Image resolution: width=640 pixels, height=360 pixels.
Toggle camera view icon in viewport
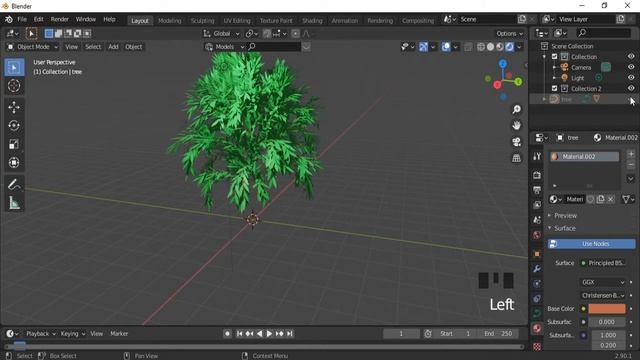(x=516, y=142)
